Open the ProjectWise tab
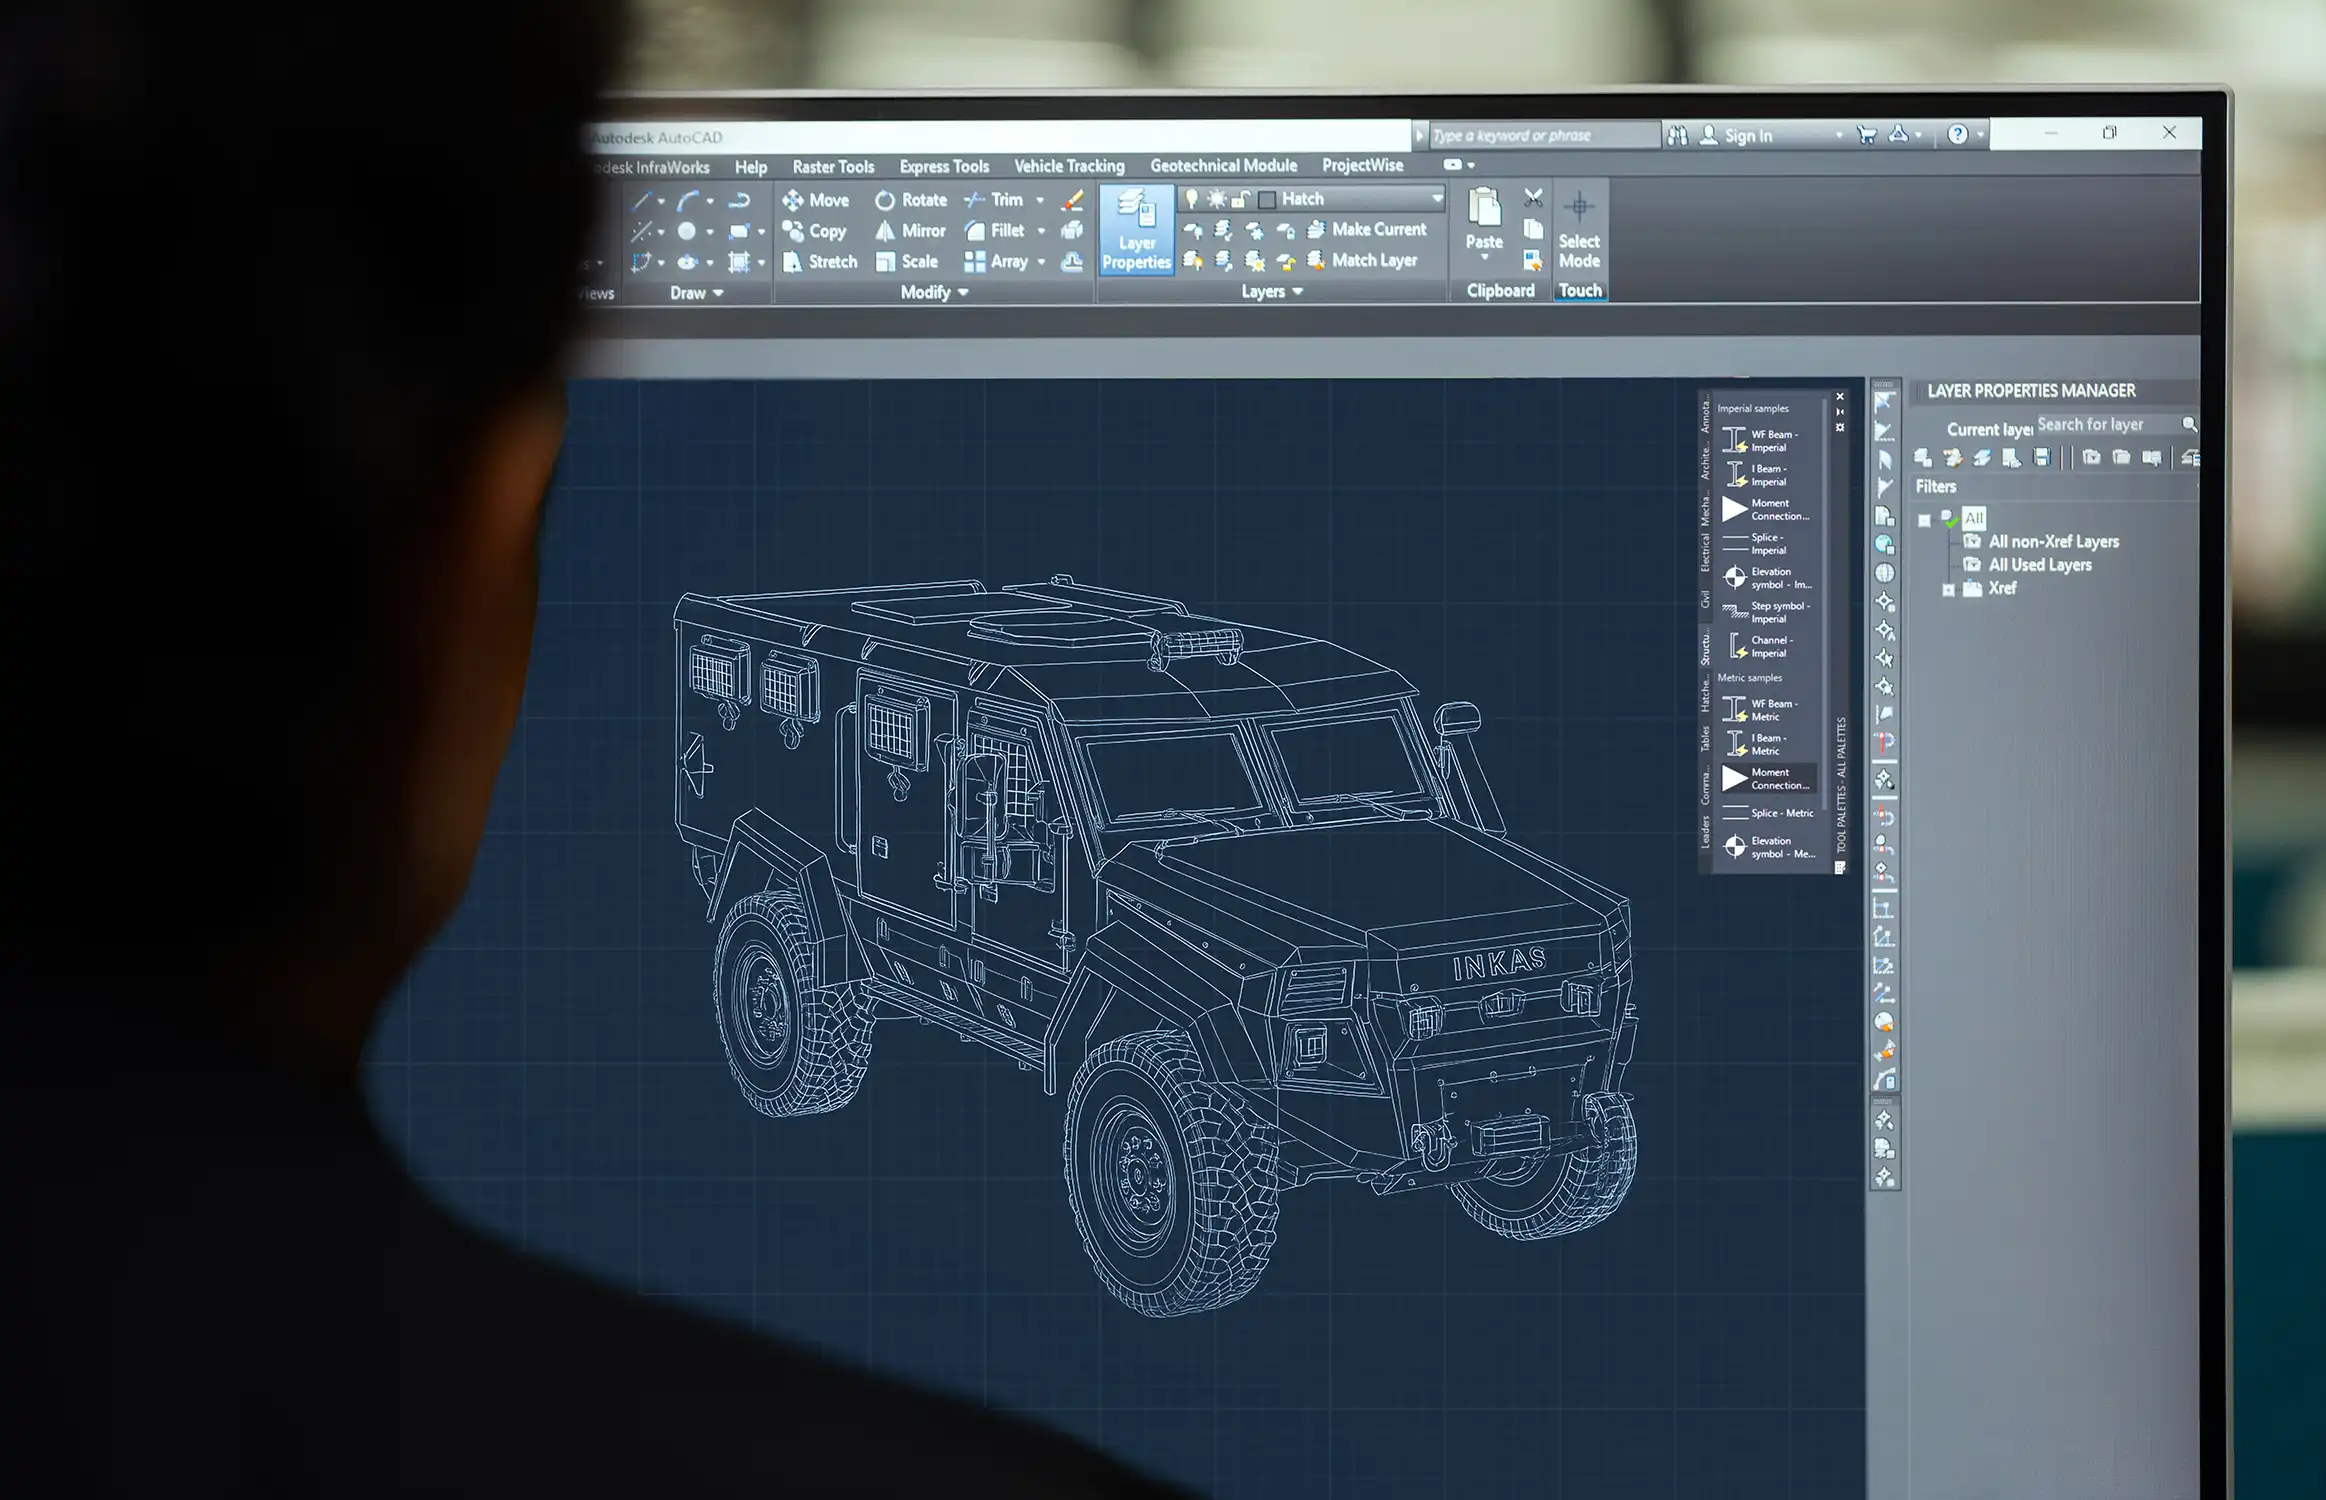2326x1500 pixels. pyautogui.click(x=1362, y=165)
